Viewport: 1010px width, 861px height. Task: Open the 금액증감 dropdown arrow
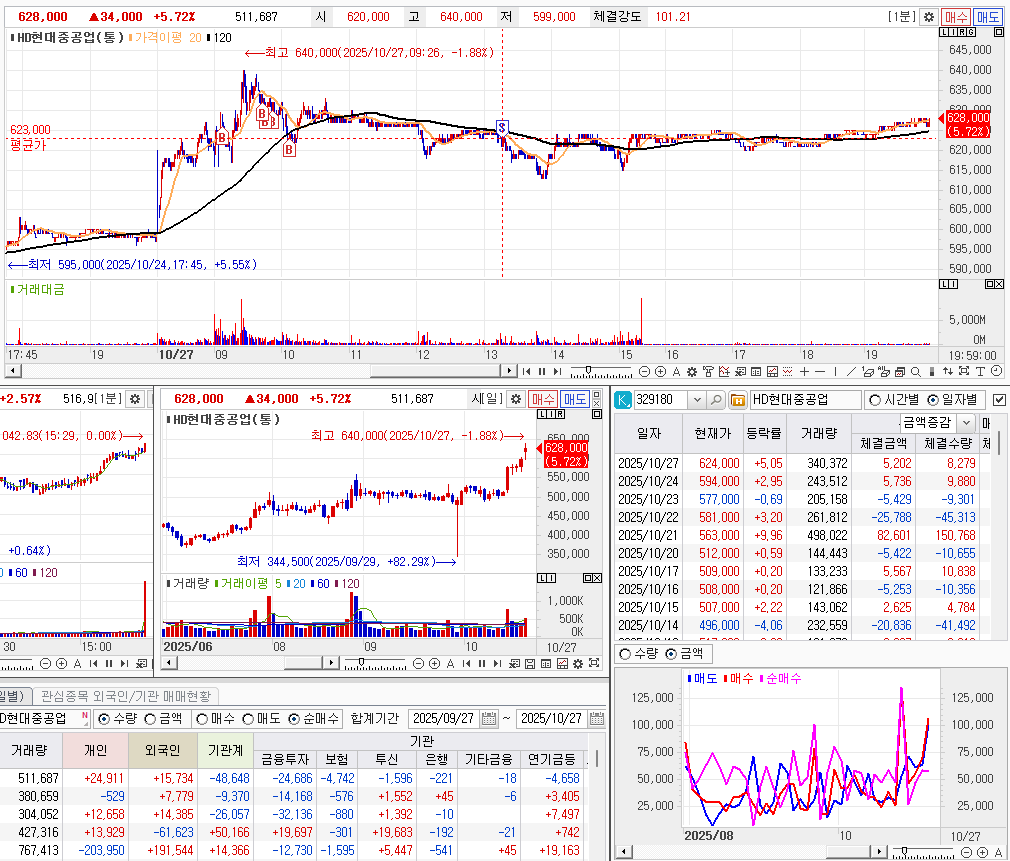966,423
